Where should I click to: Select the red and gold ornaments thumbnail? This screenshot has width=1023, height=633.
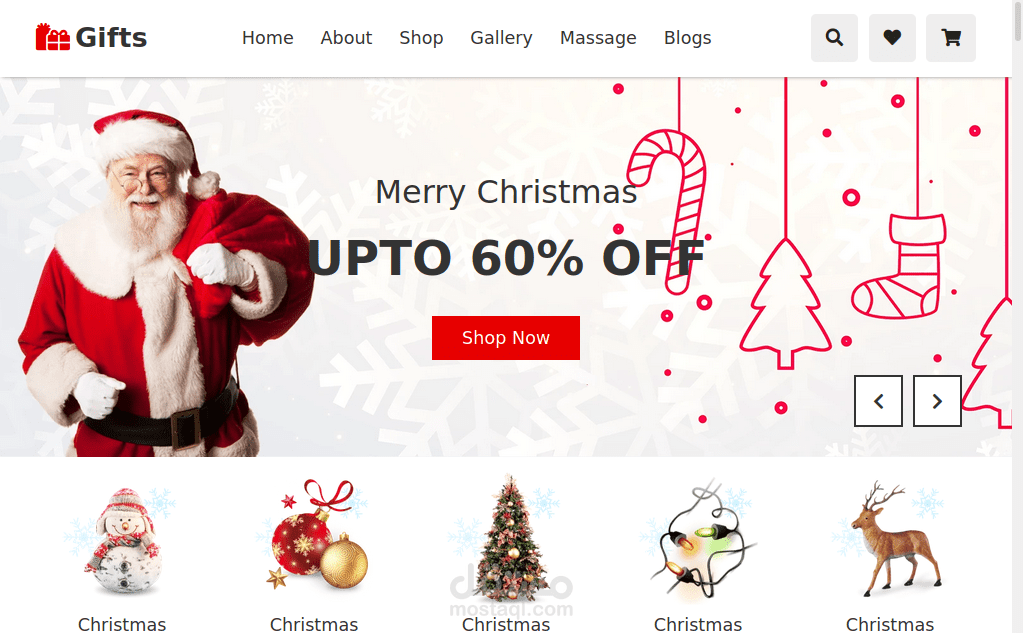pyautogui.click(x=314, y=535)
